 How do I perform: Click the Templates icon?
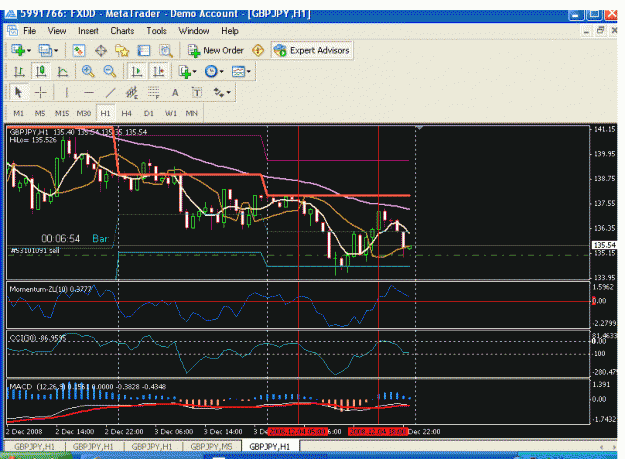[x=238, y=72]
